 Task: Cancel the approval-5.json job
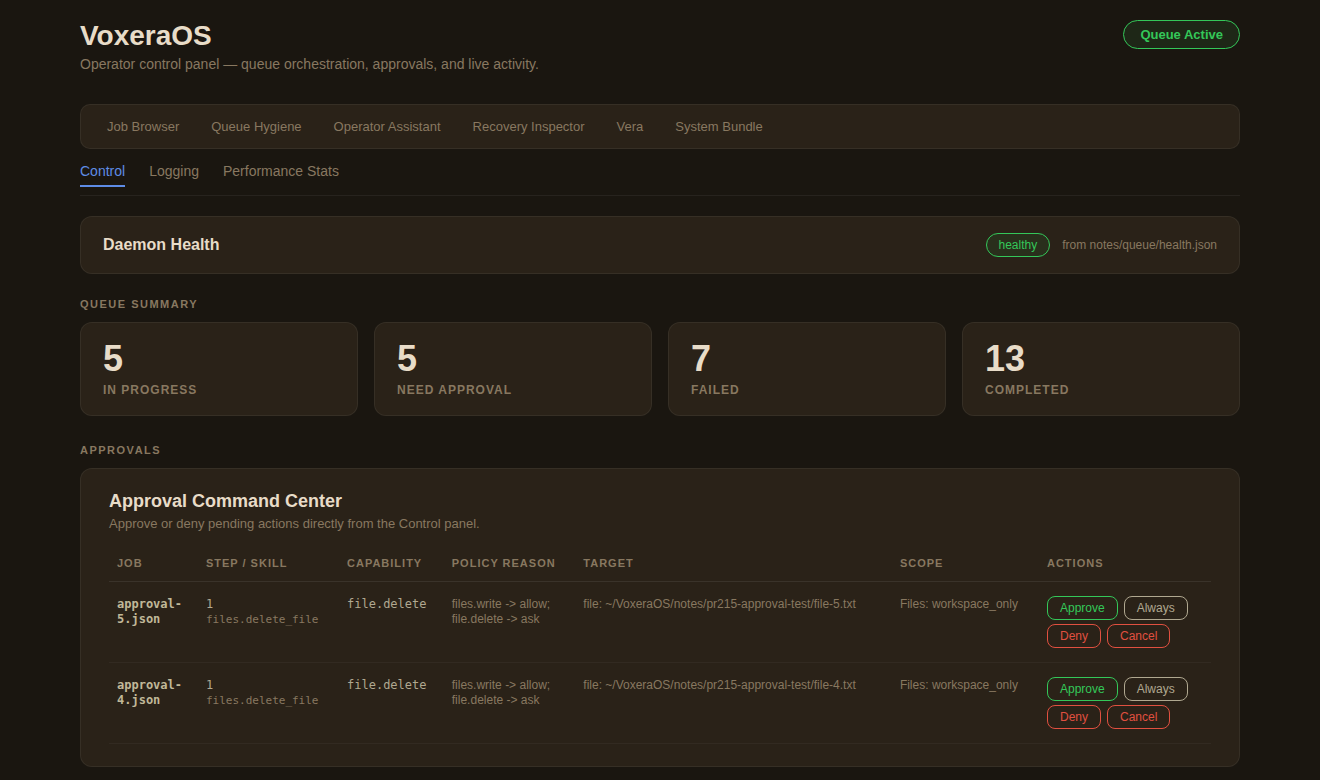pyautogui.click(x=1138, y=636)
